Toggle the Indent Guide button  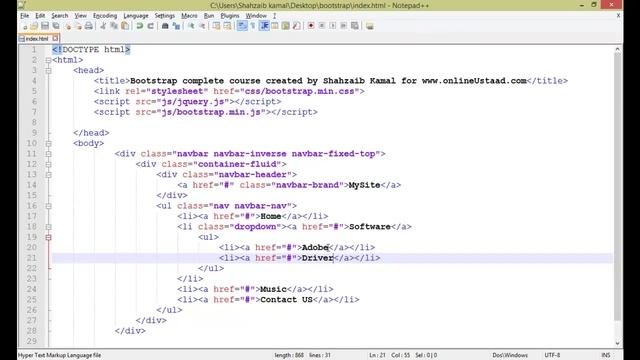(x=264, y=26)
